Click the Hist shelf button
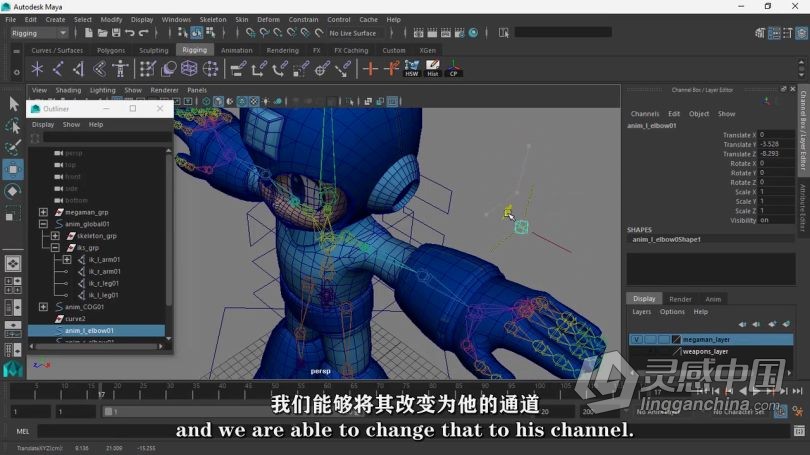The width and height of the screenshot is (810, 455). pos(432,68)
